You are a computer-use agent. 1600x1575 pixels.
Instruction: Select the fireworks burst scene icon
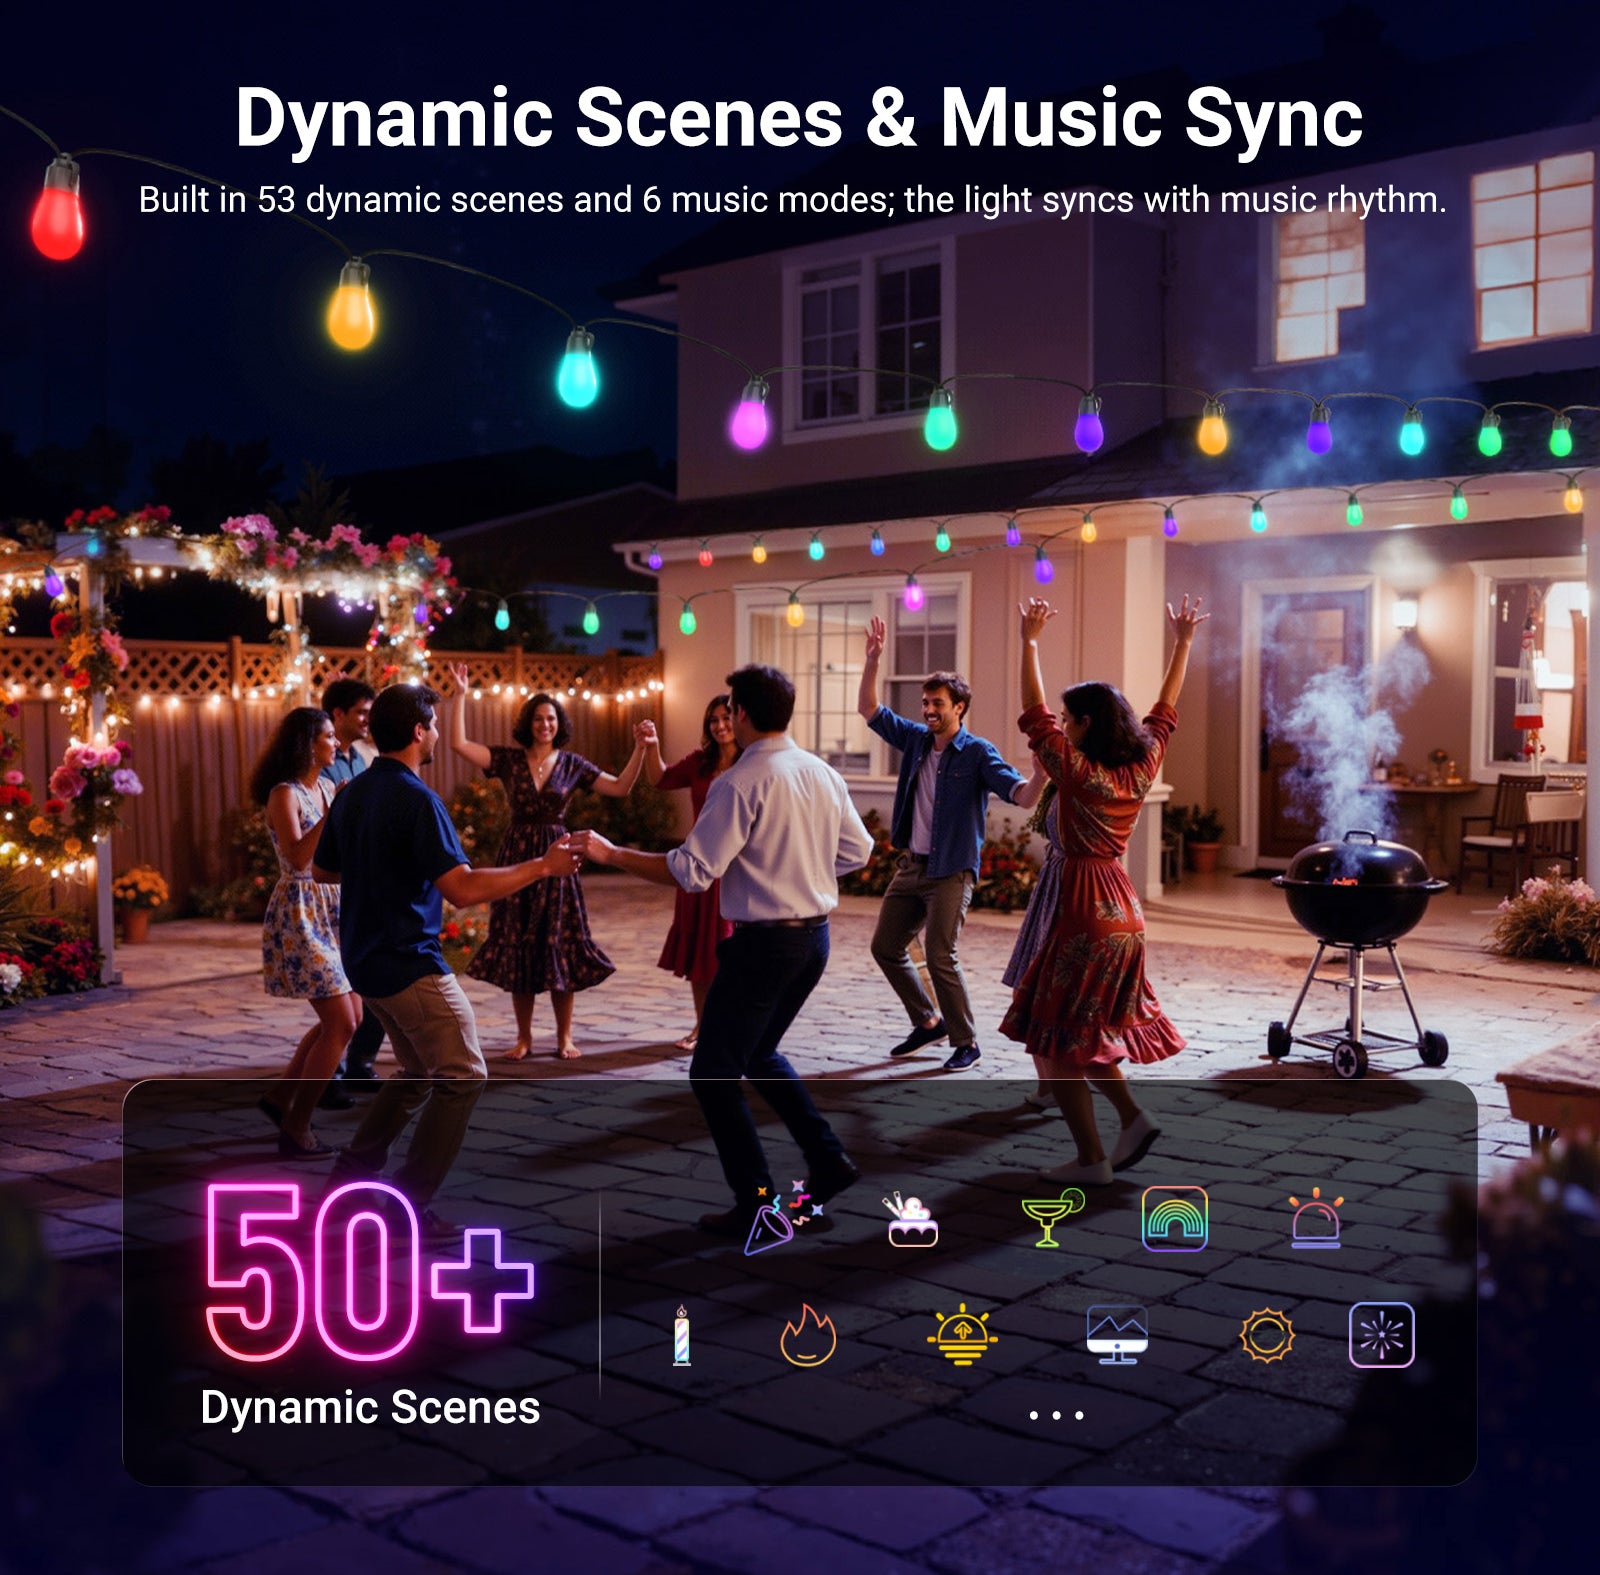[1381, 1335]
